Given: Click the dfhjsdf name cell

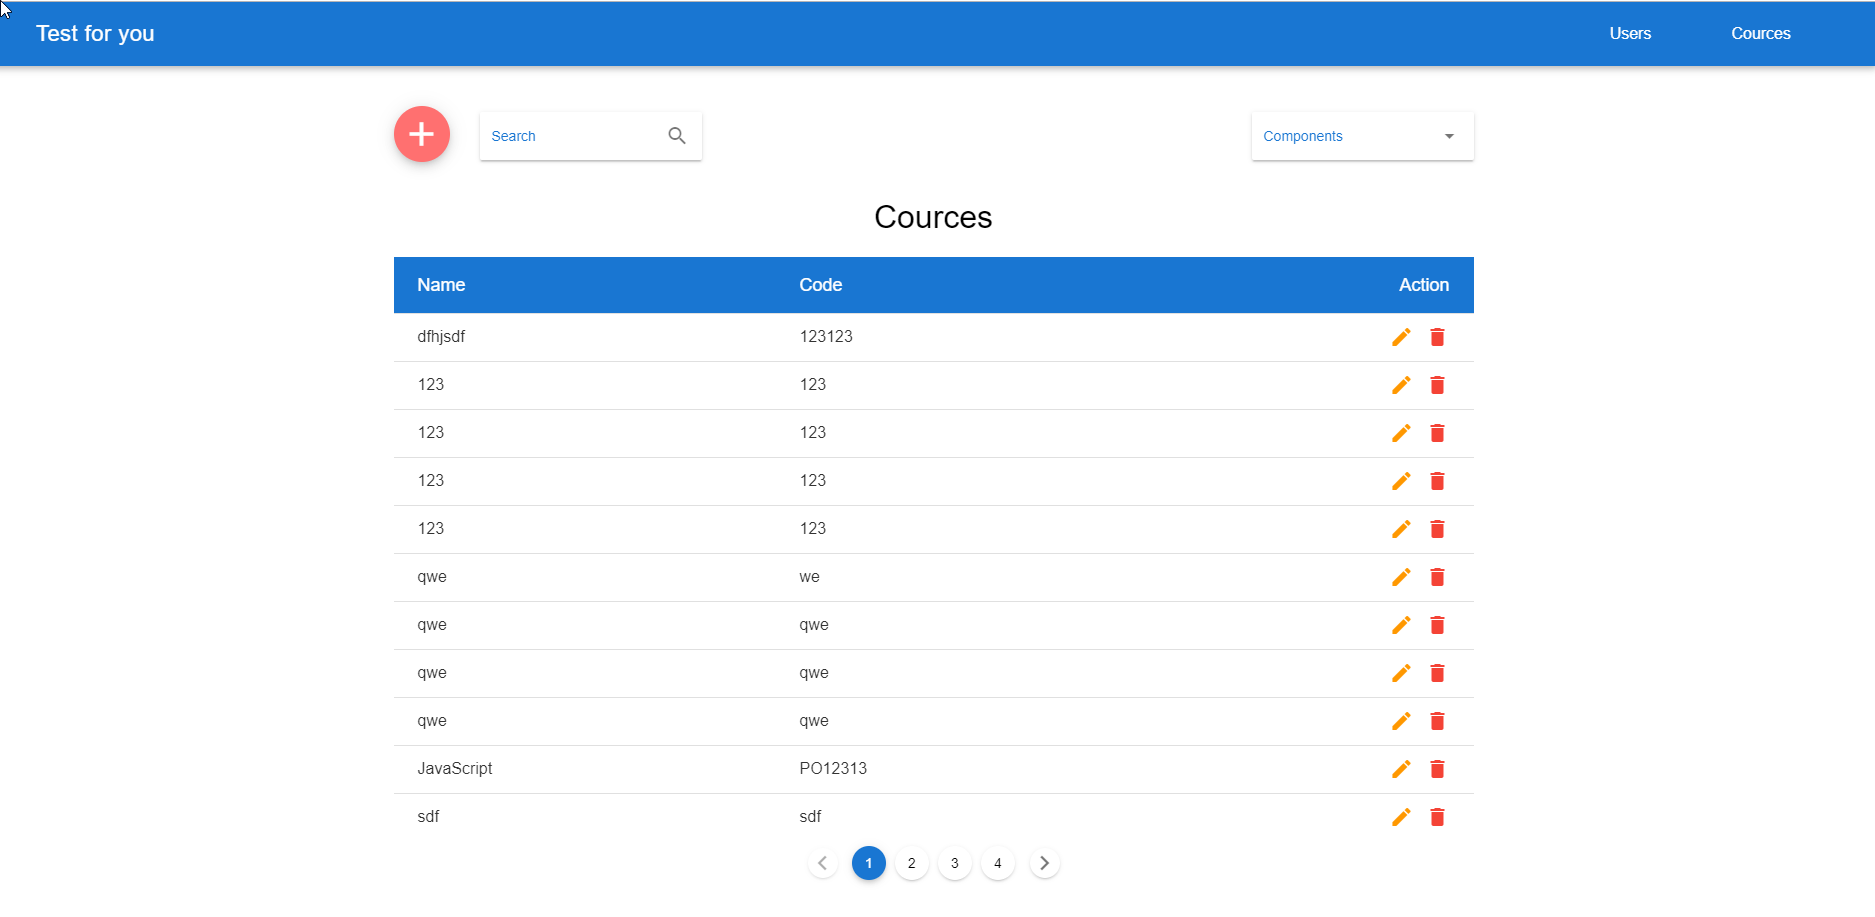Looking at the screenshot, I should (x=441, y=337).
